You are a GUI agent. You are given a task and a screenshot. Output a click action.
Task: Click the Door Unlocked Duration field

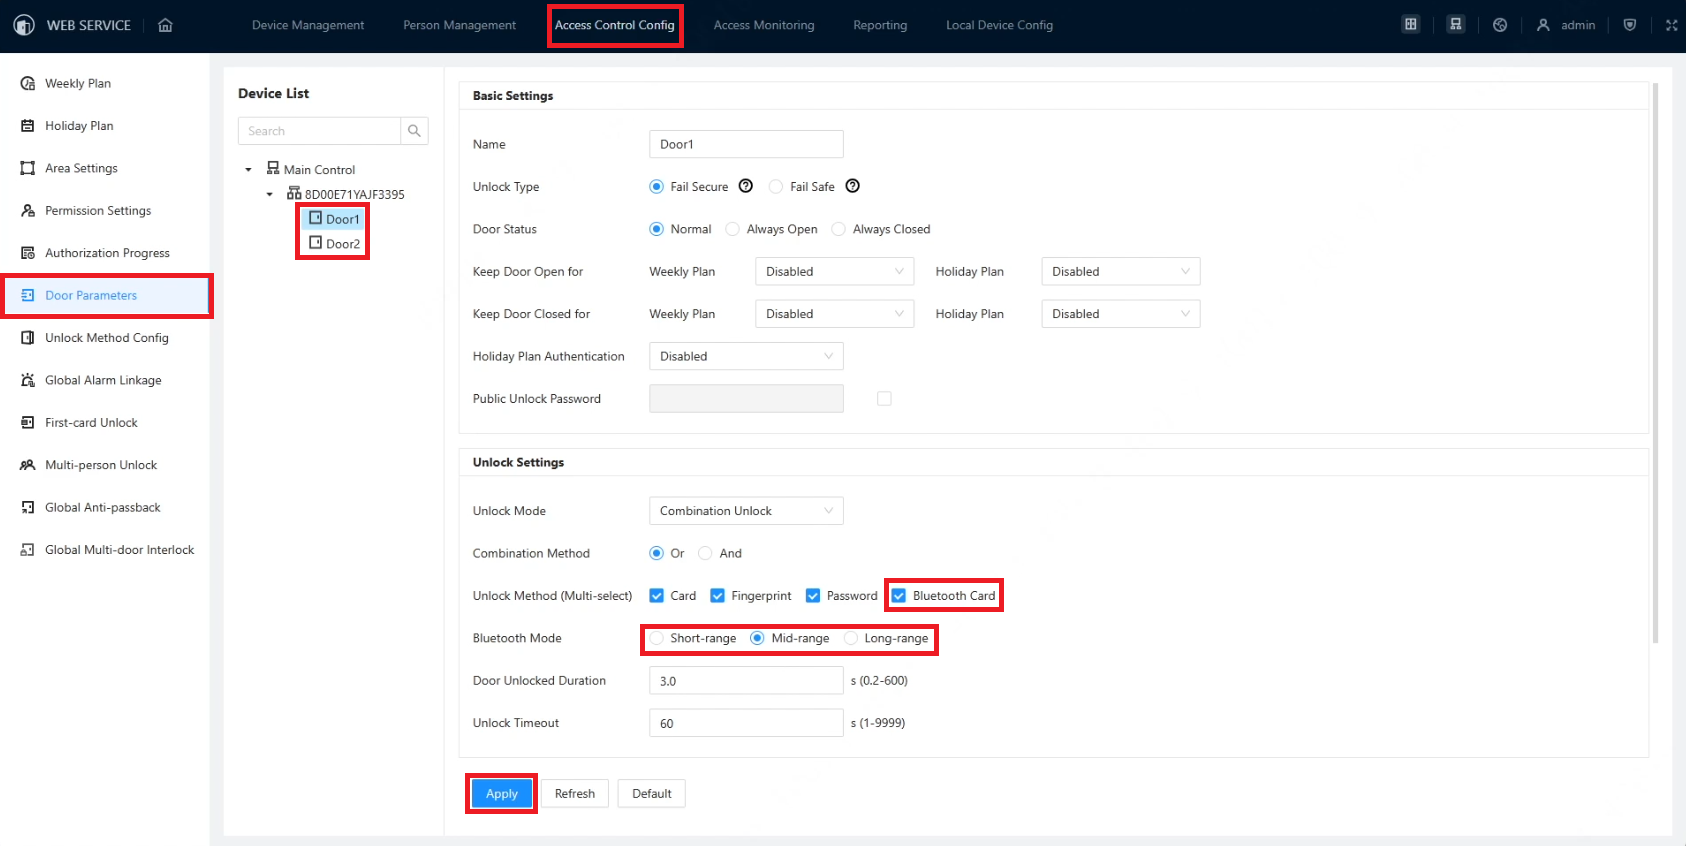[746, 681]
